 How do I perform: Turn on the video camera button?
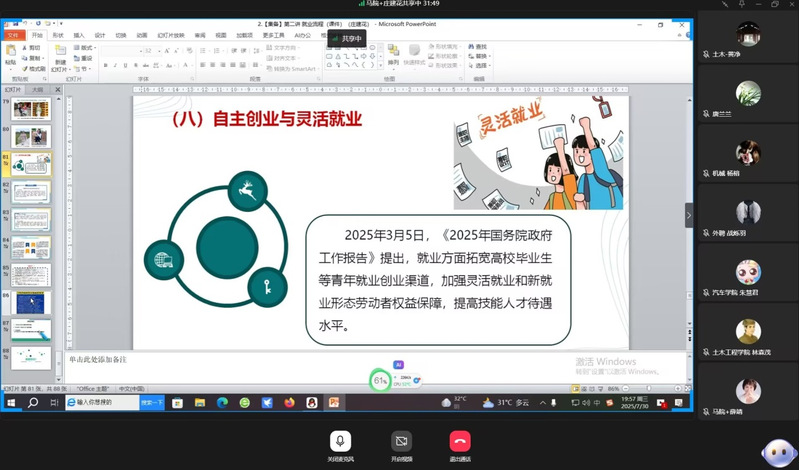(x=401, y=441)
